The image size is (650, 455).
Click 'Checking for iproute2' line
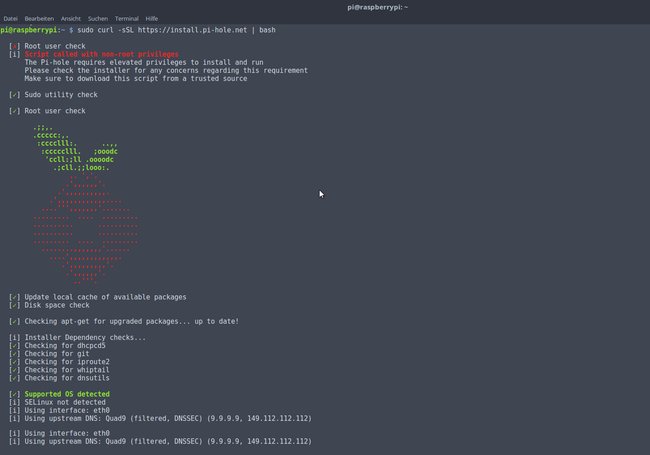pos(67,362)
